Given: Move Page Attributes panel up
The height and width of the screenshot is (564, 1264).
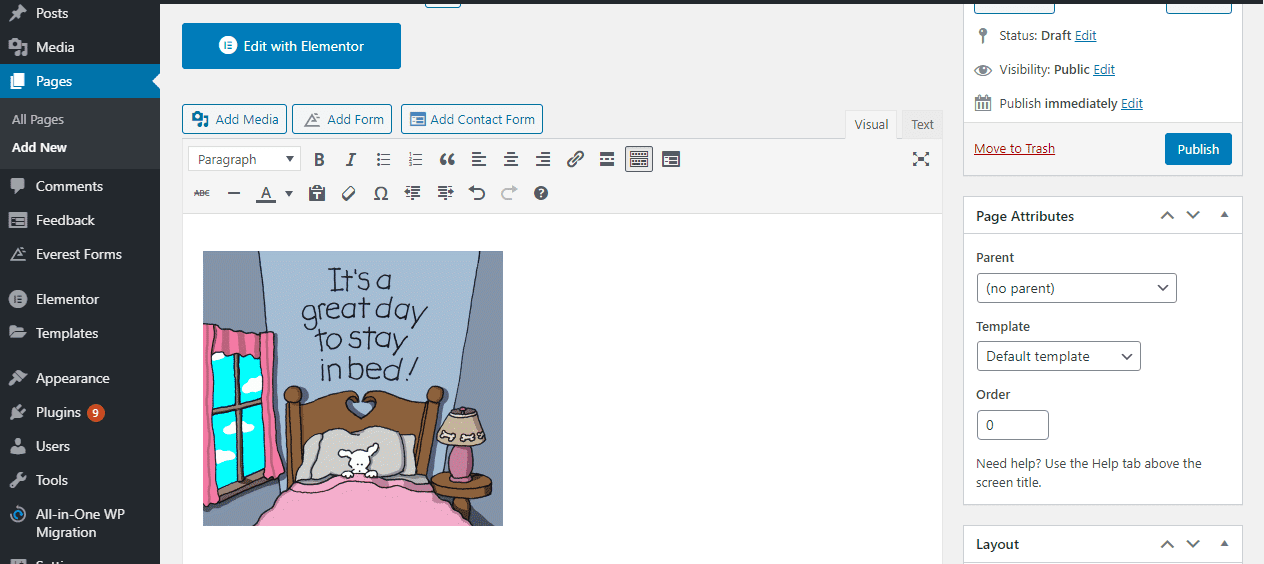Looking at the screenshot, I should 1167,215.
